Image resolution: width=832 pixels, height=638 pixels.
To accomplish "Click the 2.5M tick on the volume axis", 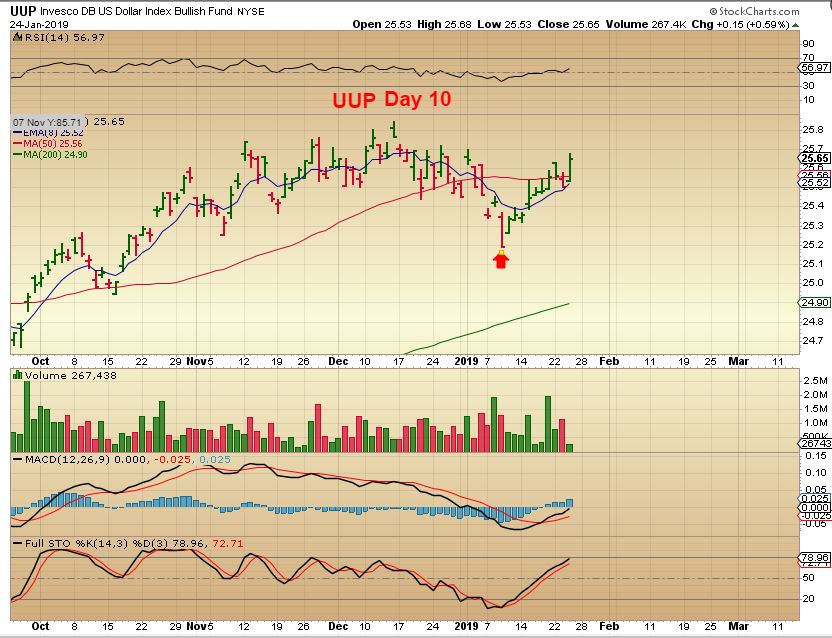I will coord(815,381).
